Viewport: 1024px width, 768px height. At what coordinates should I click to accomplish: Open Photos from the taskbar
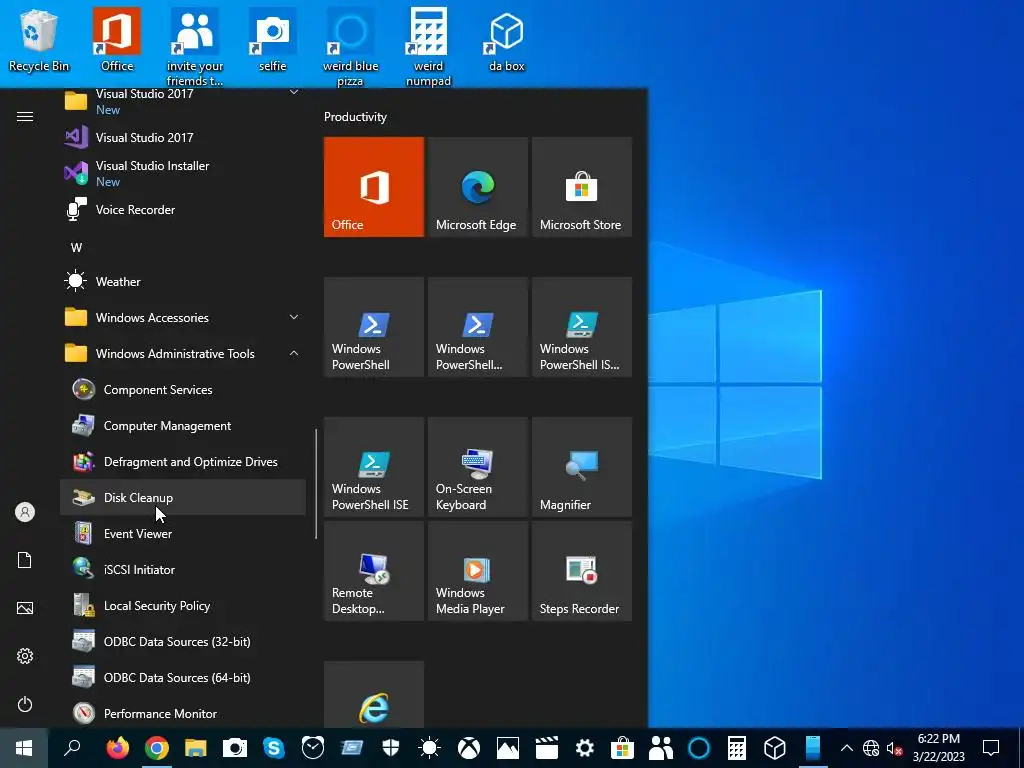507,748
